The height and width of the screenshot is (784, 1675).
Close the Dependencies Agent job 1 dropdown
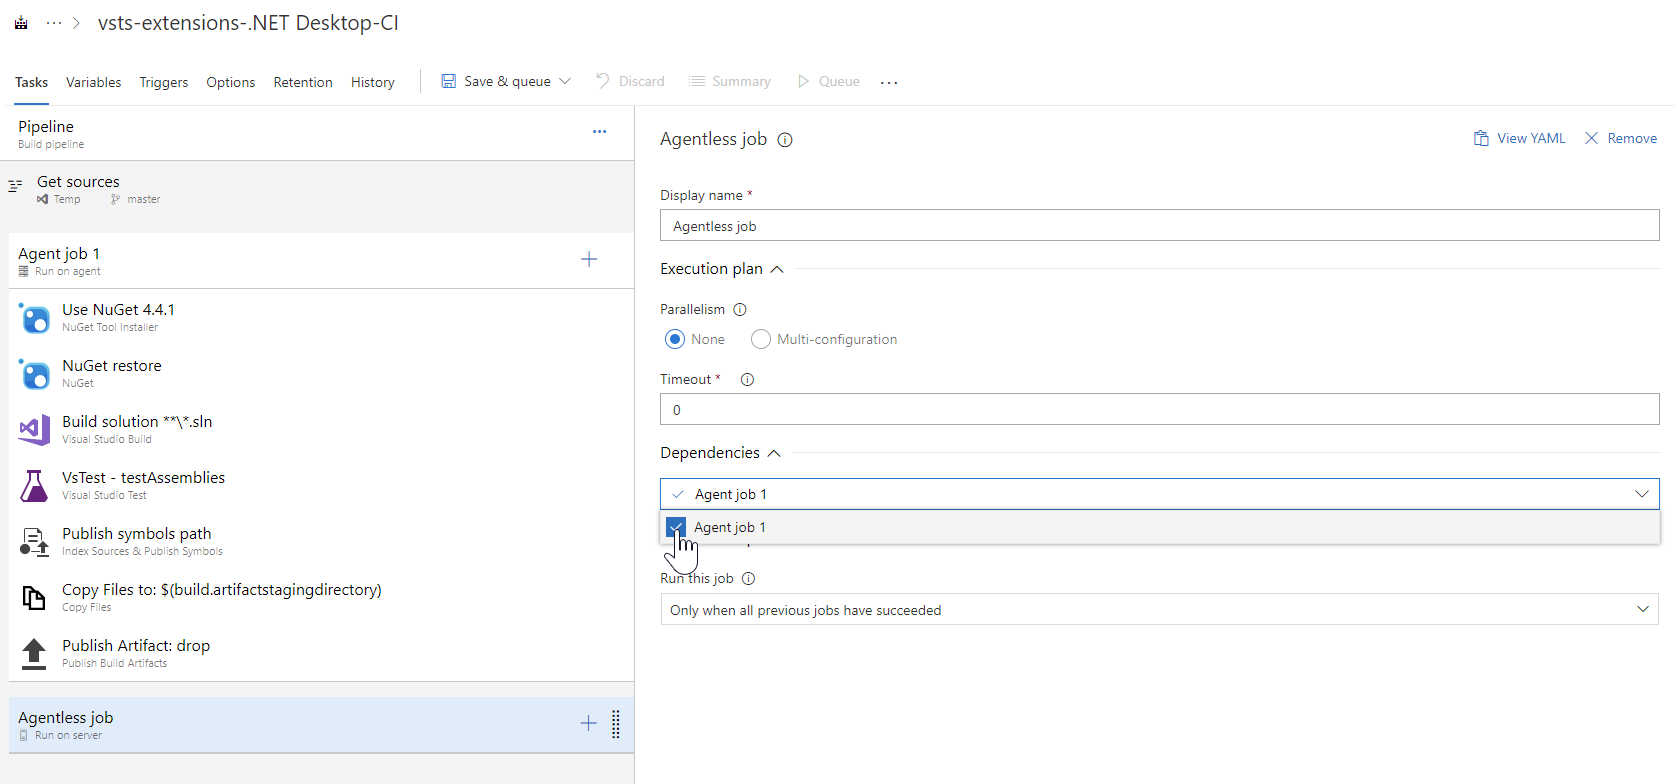coord(1642,494)
